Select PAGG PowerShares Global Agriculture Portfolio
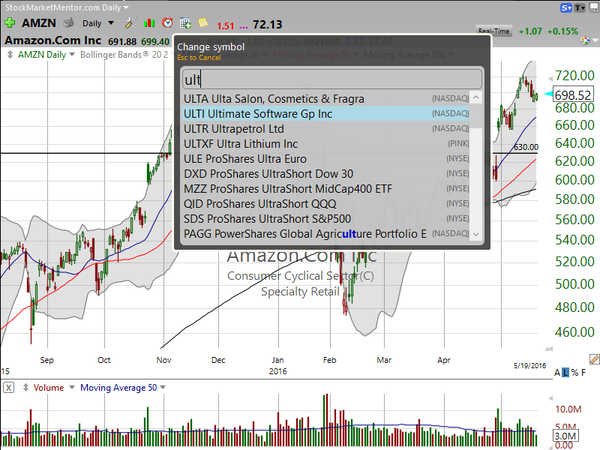This screenshot has width=600, height=450. (x=326, y=233)
